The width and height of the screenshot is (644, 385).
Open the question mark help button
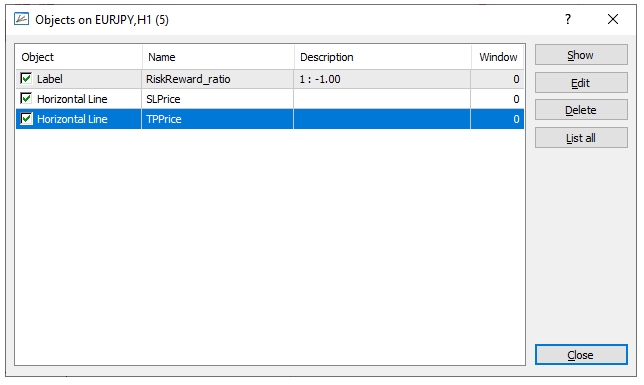568,19
